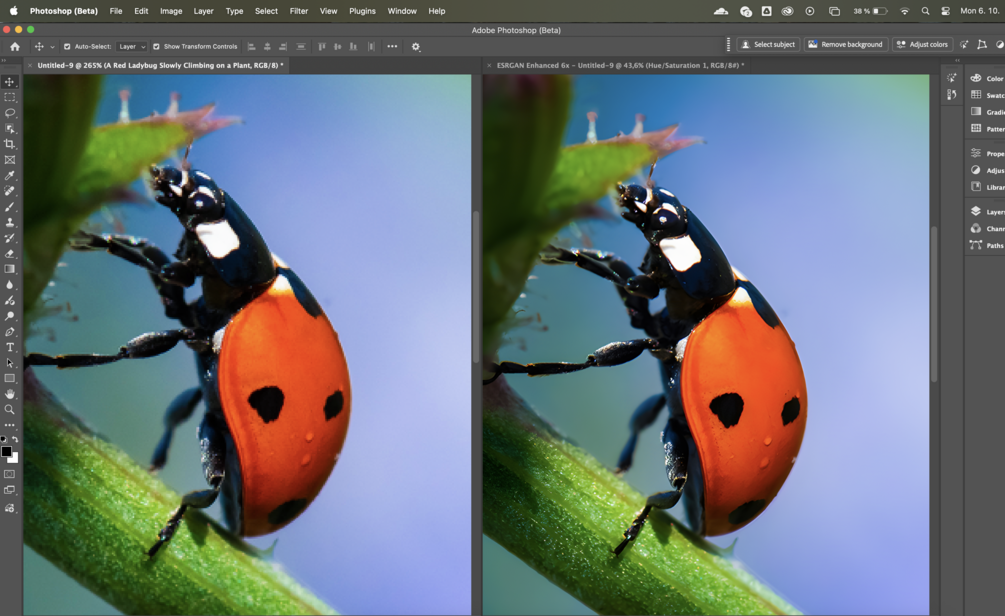
Task: Open the Plugins menu
Action: click(x=362, y=11)
